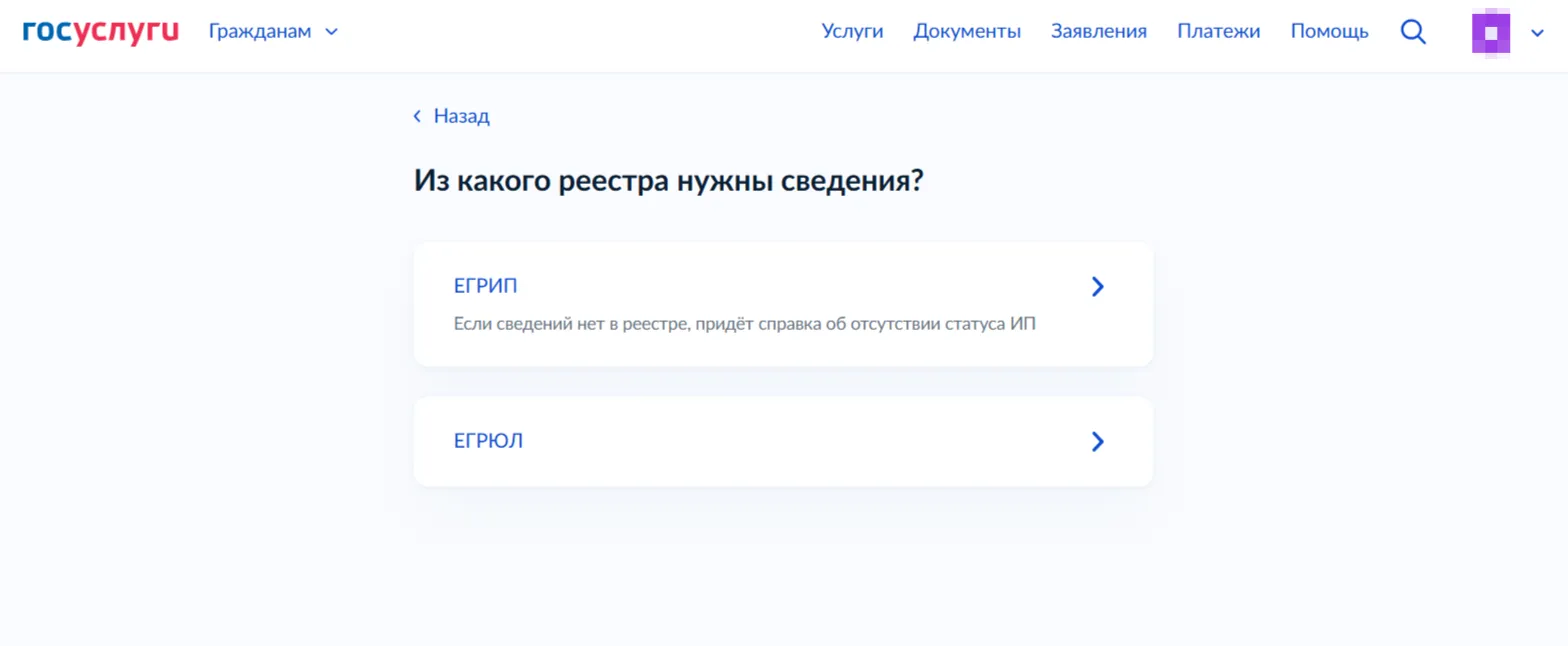Click the Госуслуги logo
Image resolution: width=1568 pixels, height=646 pixels.
pos(100,31)
